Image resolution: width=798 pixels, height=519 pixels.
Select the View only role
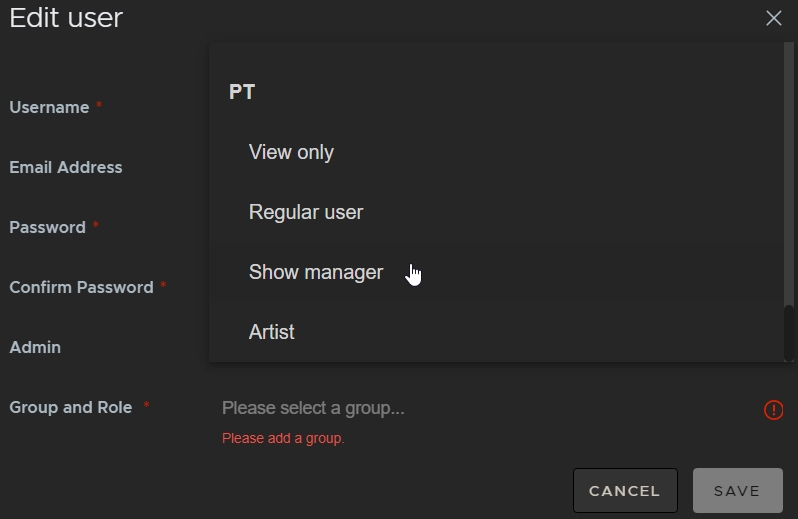[x=291, y=152]
